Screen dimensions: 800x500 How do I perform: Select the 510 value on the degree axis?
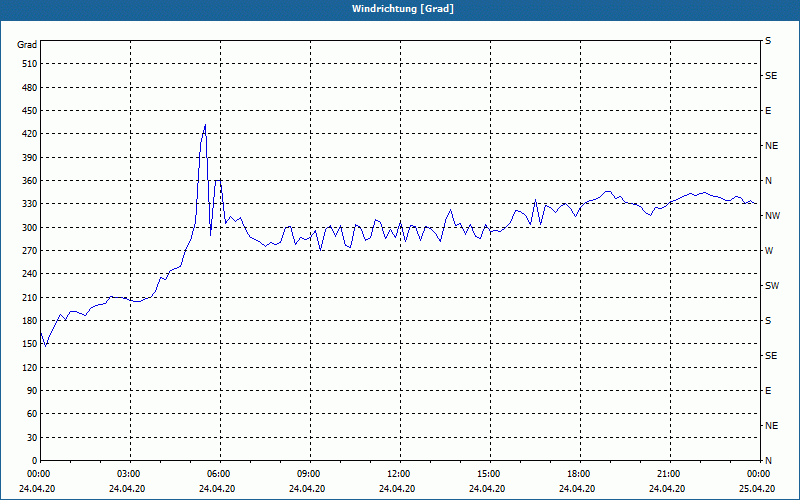pyautogui.click(x=30, y=64)
